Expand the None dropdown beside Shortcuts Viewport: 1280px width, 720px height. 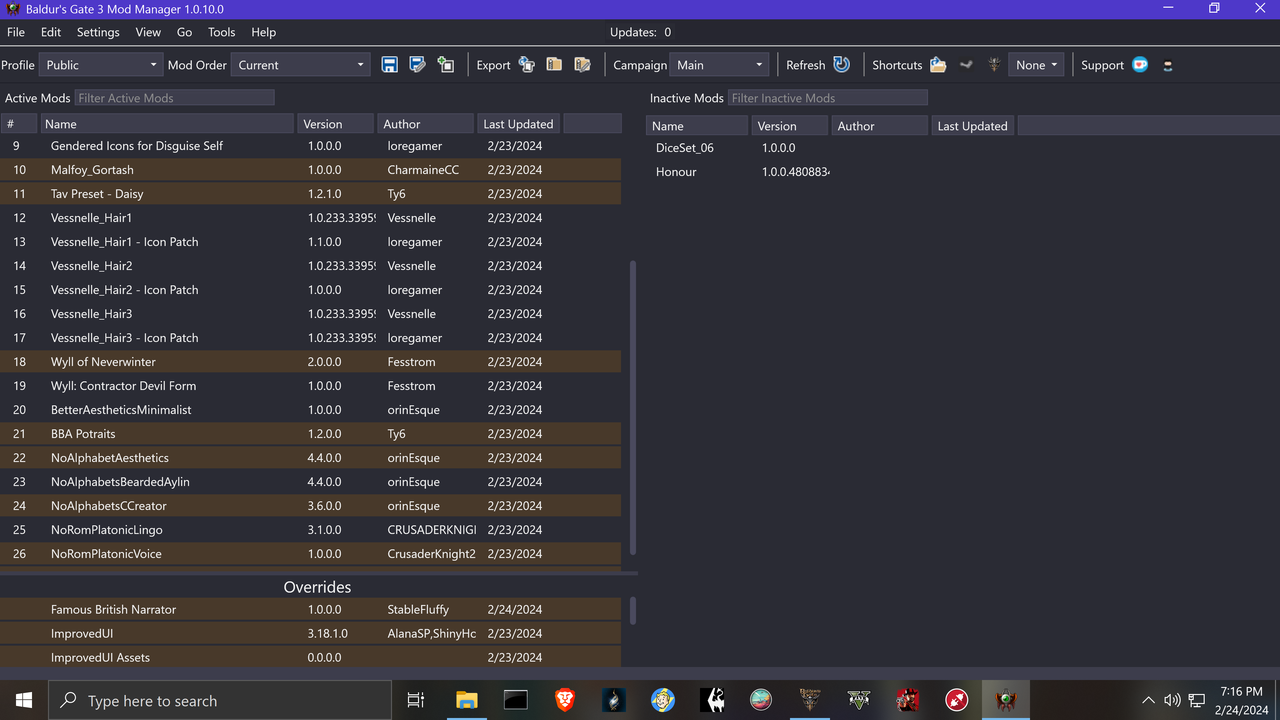click(1036, 65)
